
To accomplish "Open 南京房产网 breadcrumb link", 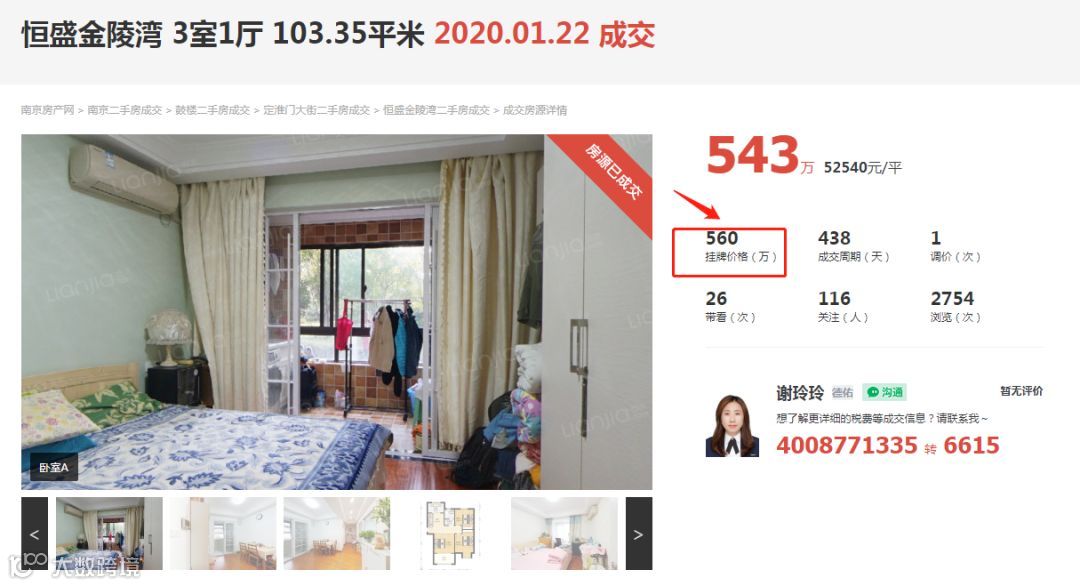I will [x=47, y=110].
